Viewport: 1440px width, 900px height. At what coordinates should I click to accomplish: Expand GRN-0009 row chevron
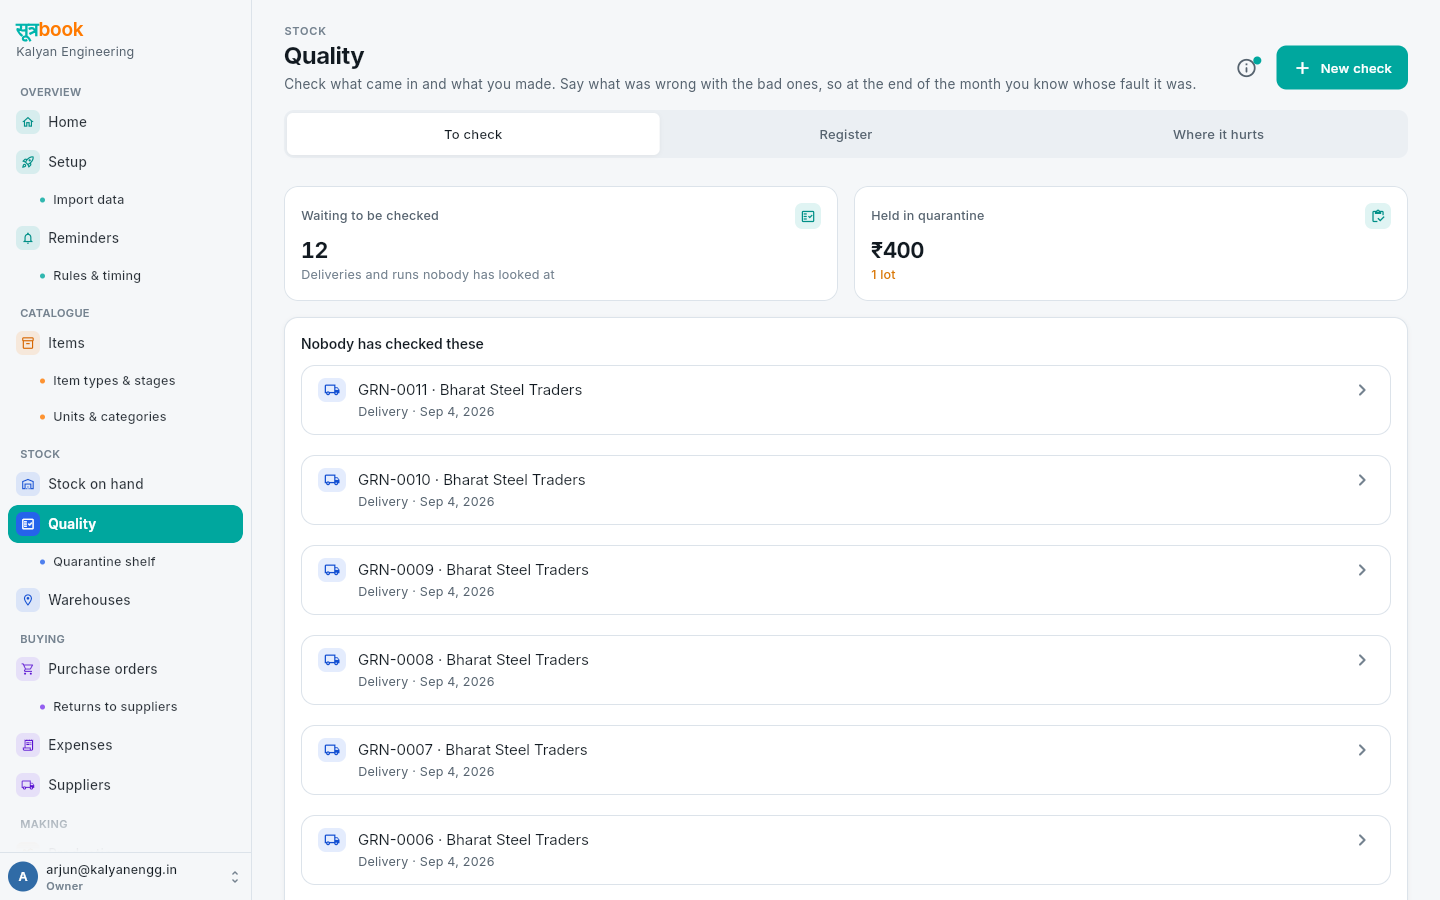point(1362,570)
